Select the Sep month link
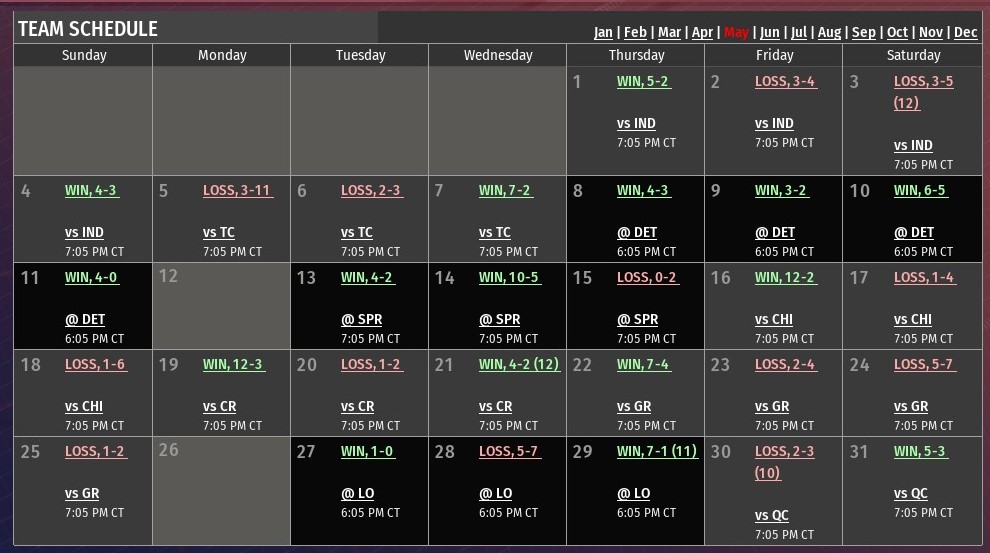The image size is (990, 553). [x=863, y=32]
